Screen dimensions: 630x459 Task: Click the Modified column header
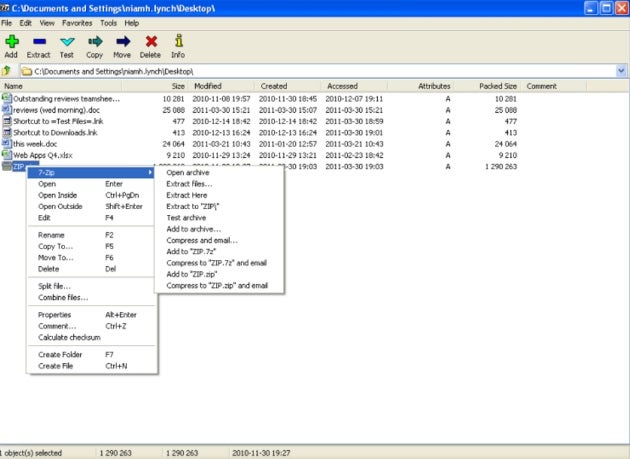coord(208,86)
